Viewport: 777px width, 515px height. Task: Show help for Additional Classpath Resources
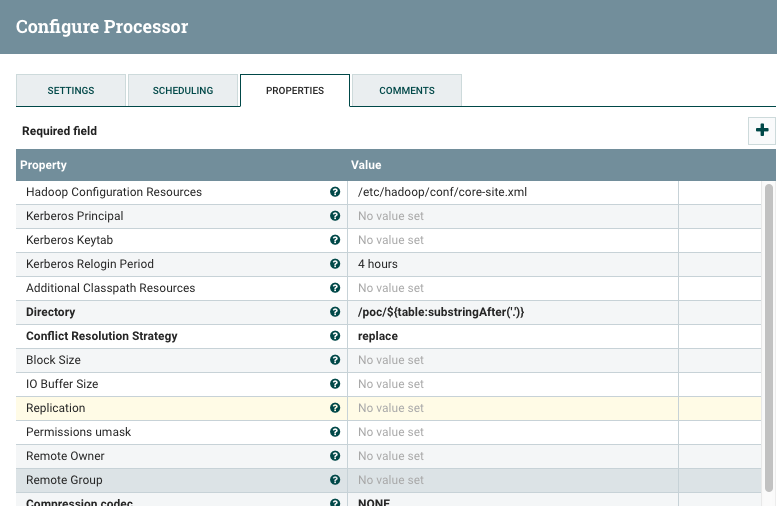click(x=335, y=288)
